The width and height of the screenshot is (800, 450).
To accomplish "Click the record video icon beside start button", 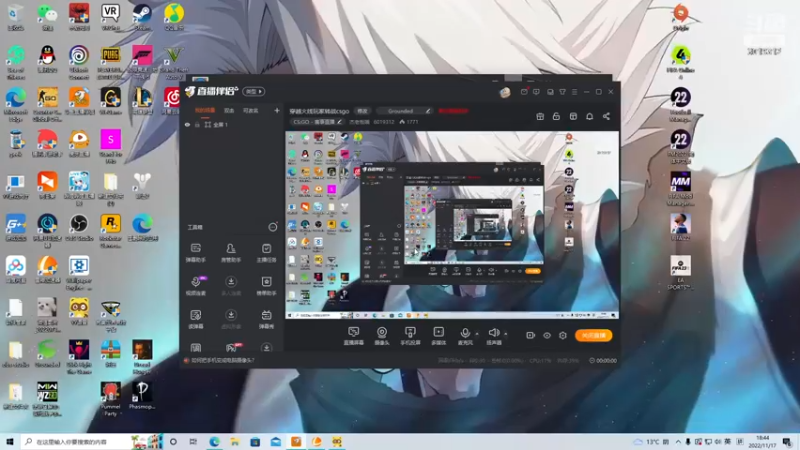I will (531, 335).
